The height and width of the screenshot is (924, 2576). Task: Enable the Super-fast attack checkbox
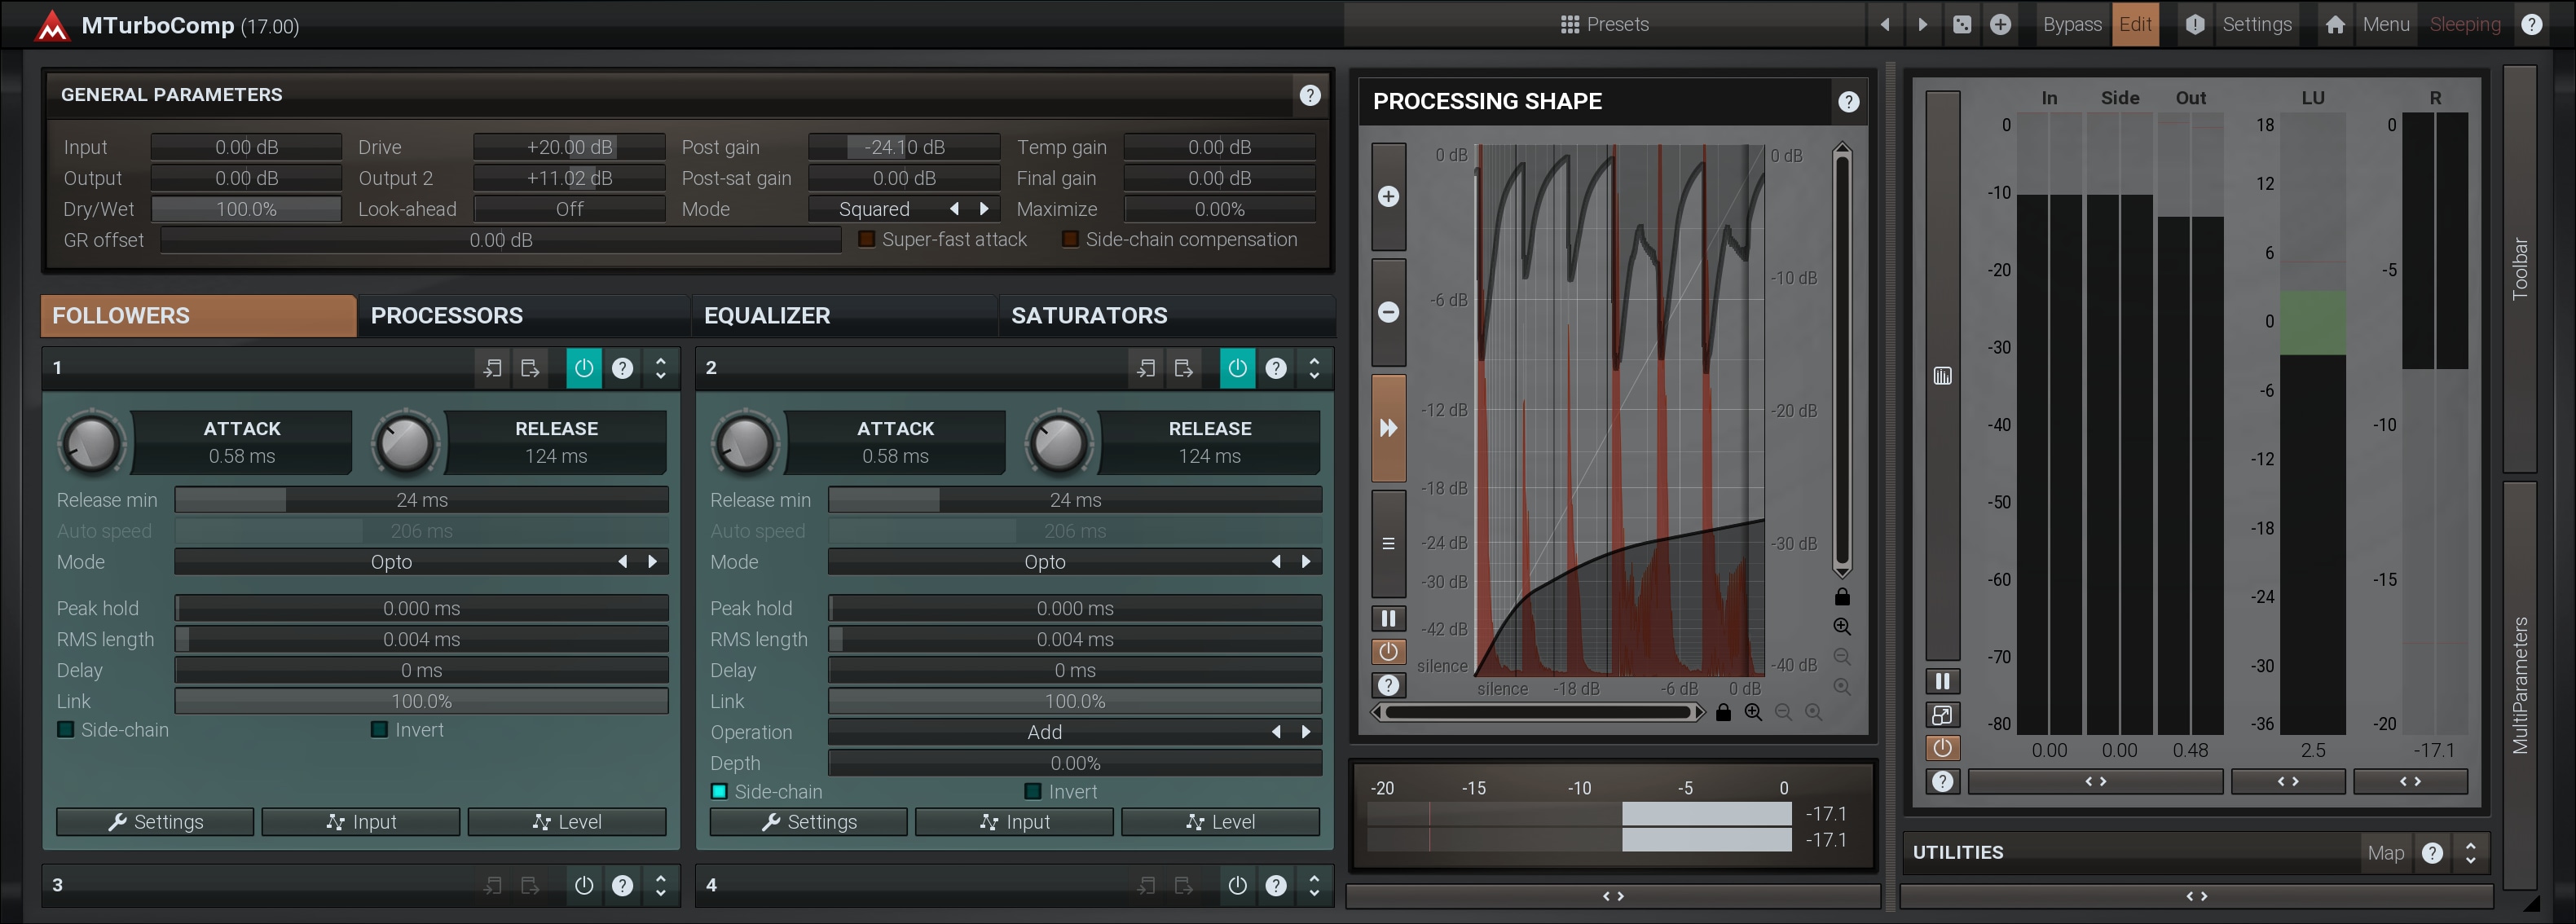(x=867, y=239)
